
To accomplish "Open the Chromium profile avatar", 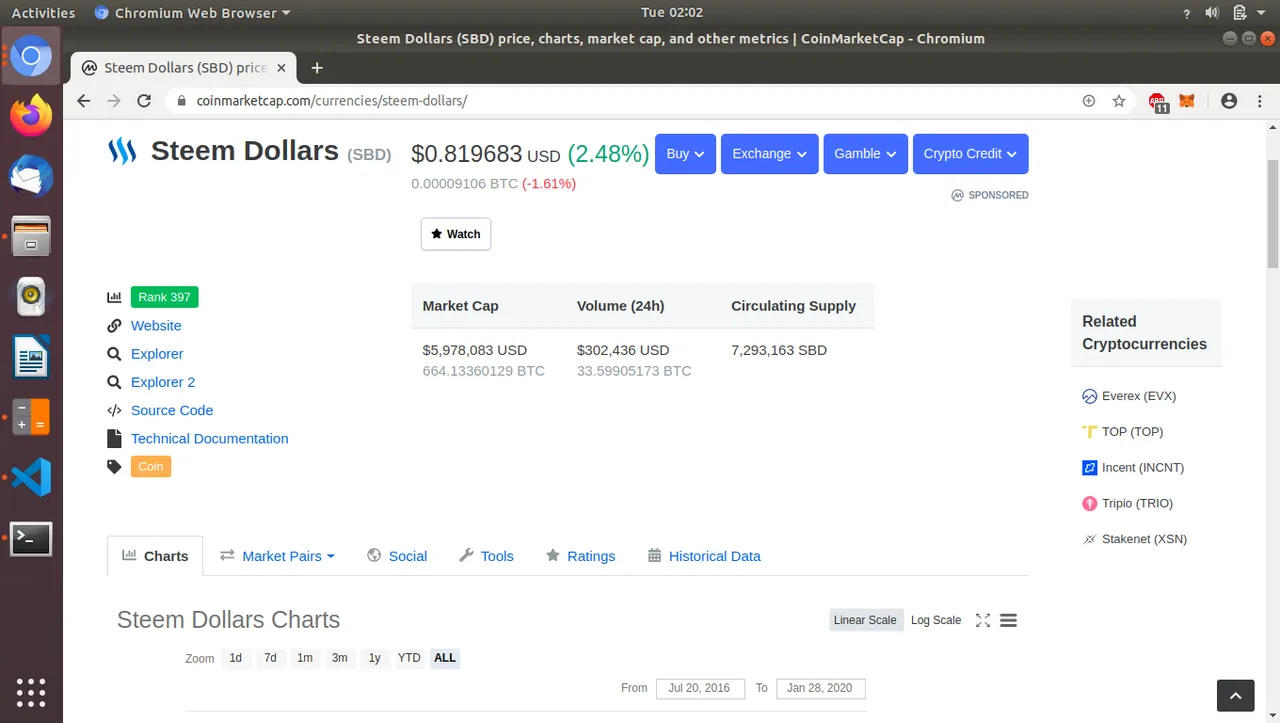I will 1229,101.
